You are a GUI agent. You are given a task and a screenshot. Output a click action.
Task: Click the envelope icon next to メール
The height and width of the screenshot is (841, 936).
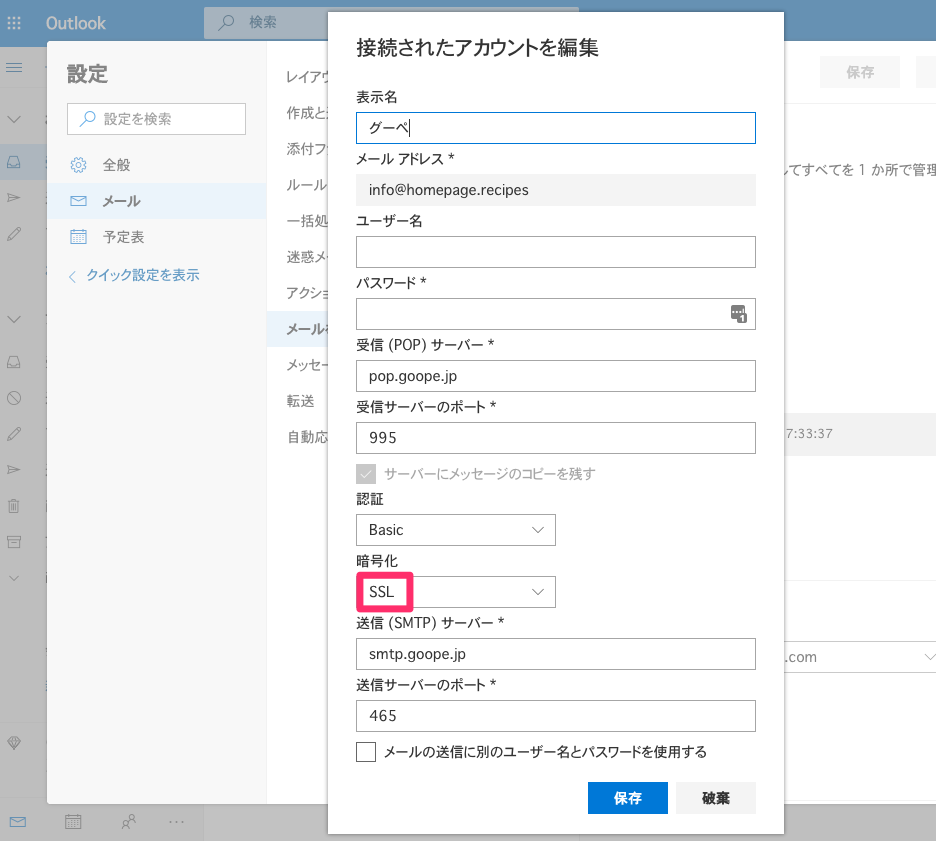tap(78, 201)
